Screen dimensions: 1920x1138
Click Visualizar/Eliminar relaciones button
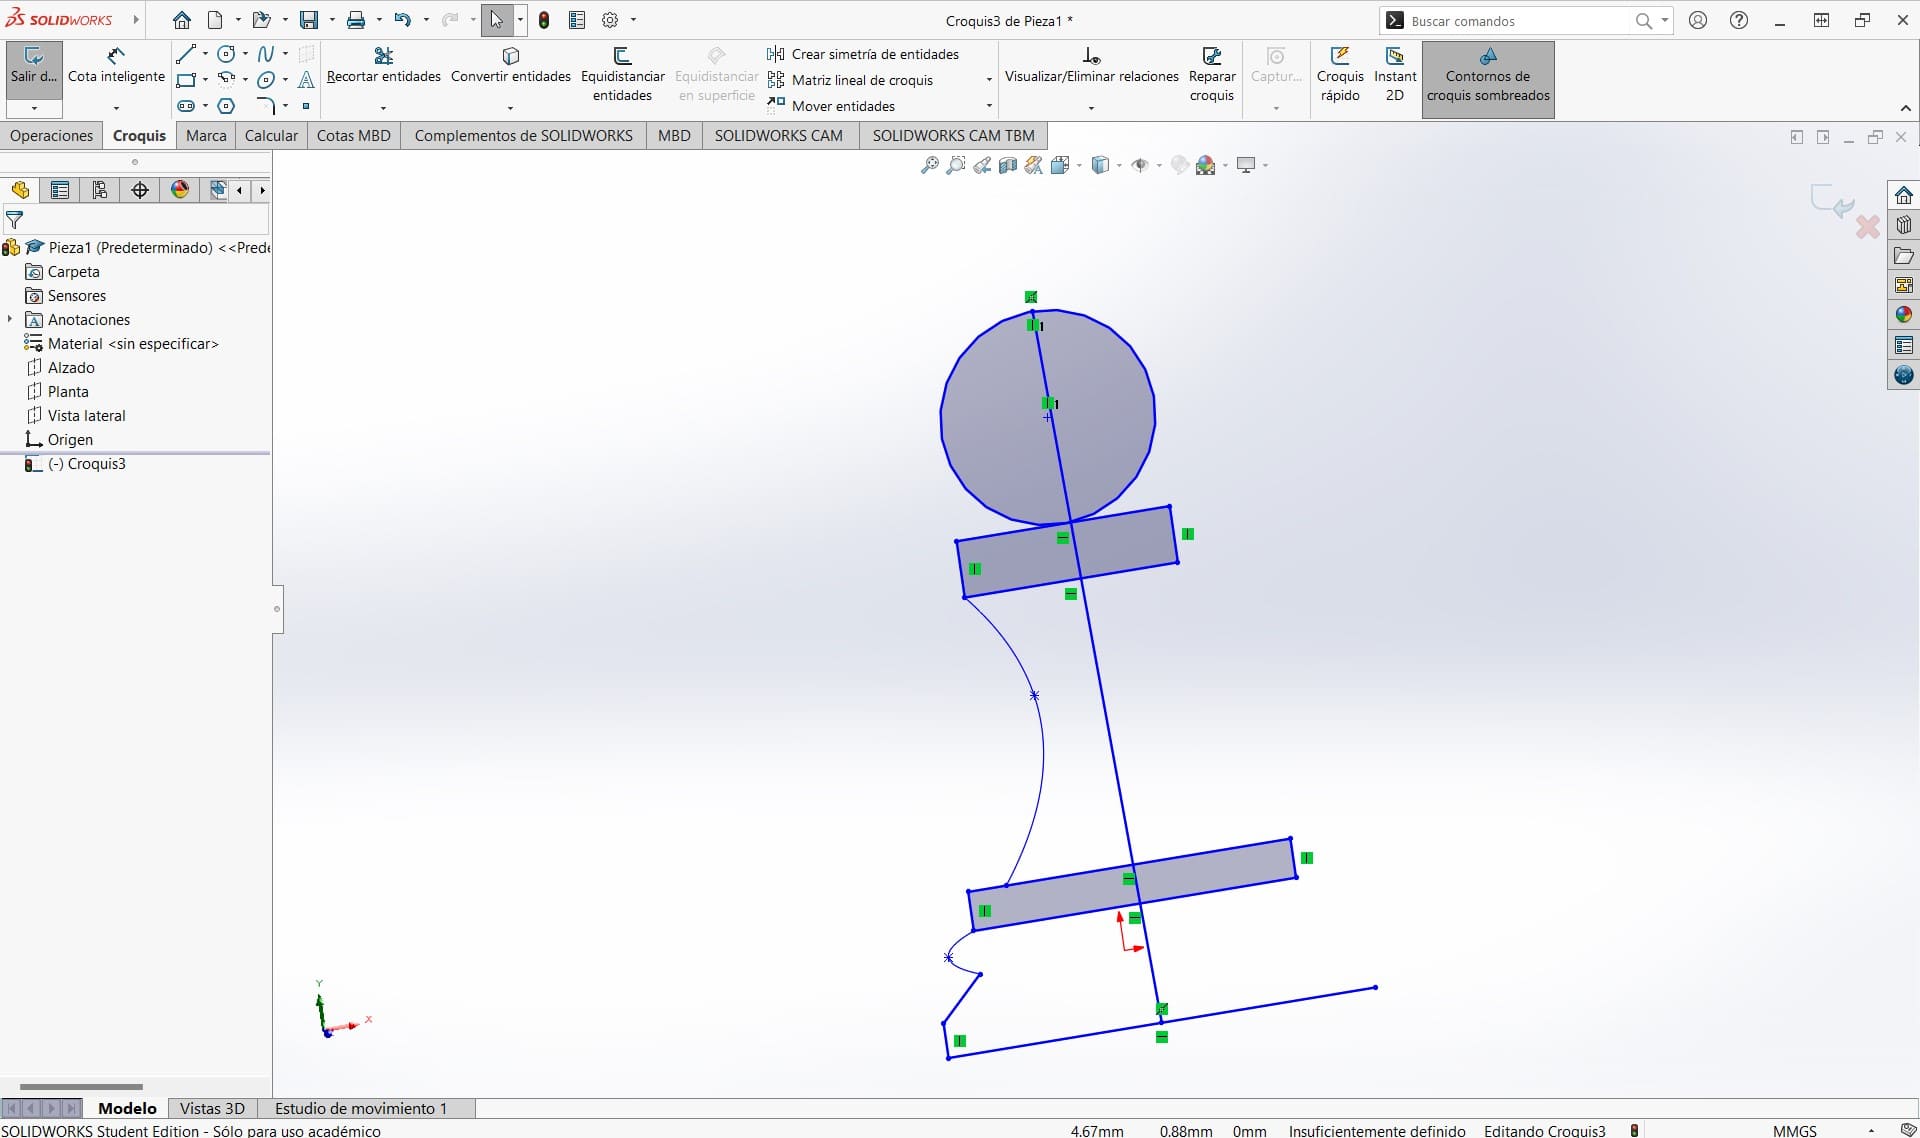pos(1091,66)
